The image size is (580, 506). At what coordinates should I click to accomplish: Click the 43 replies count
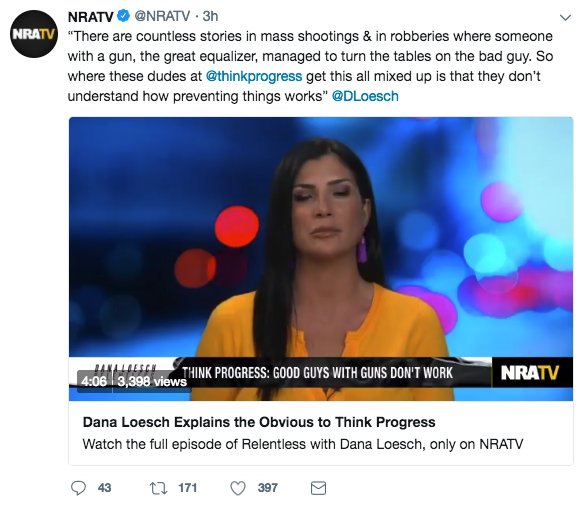104,488
